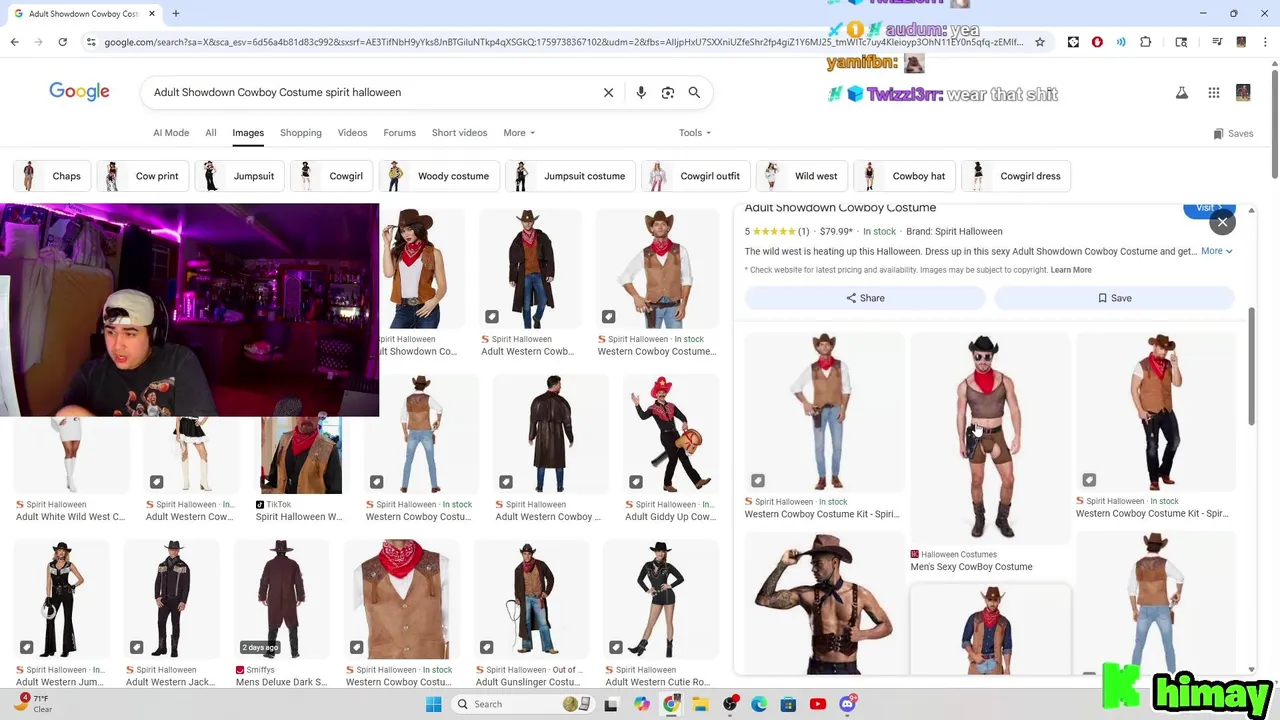Open Microsoft Store from the taskbar
The height and width of the screenshot is (720, 1280).
[788, 704]
